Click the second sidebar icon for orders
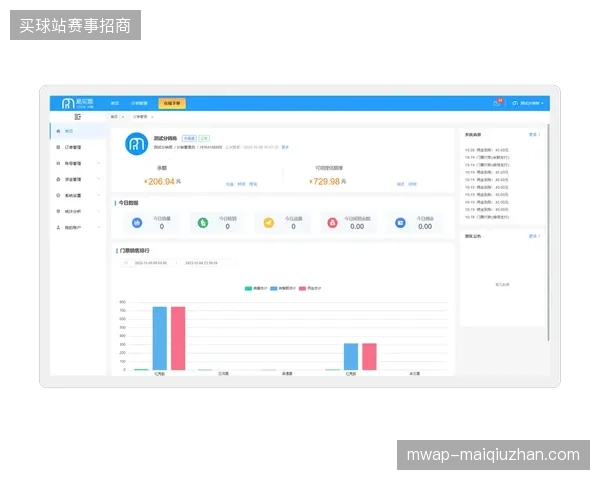The height and width of the screenshot is (480, 600). coord(58,147)
